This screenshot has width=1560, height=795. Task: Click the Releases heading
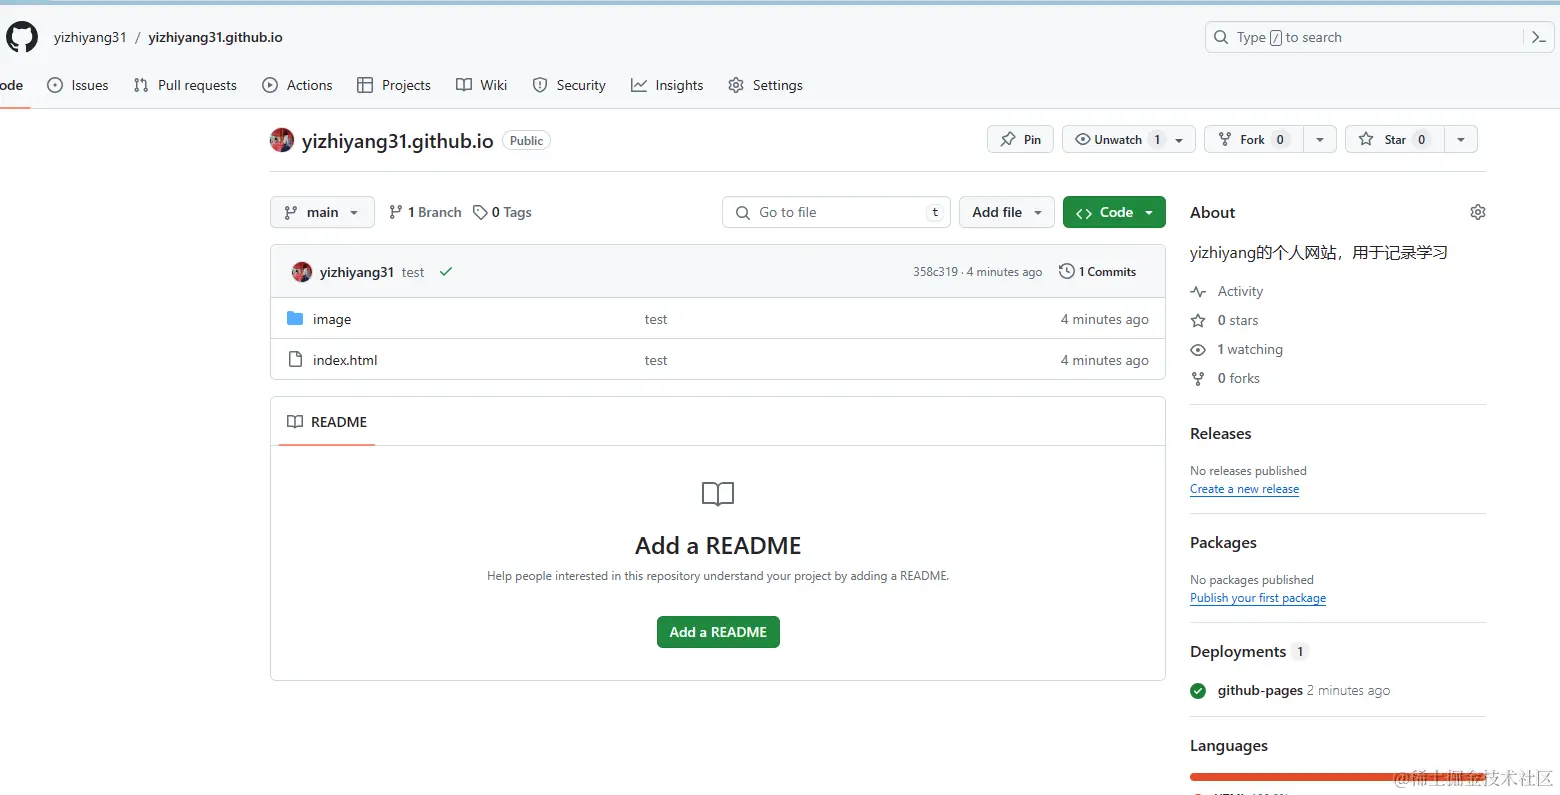(1220, 433)
